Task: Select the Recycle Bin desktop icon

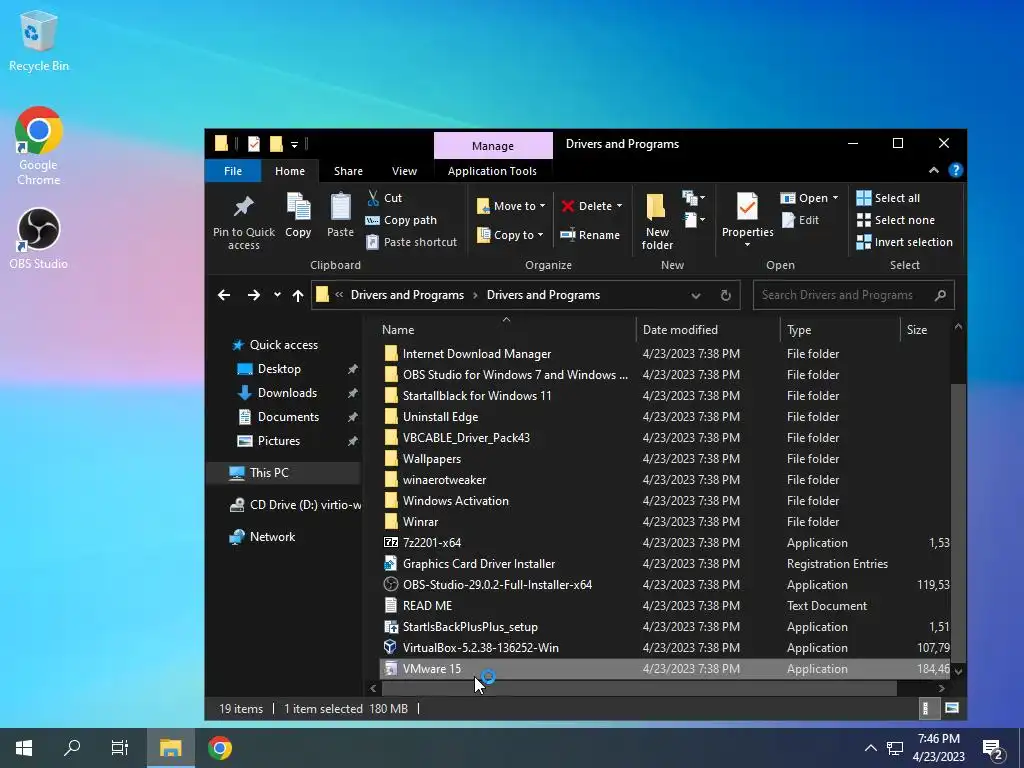Action: click(39, 41)
